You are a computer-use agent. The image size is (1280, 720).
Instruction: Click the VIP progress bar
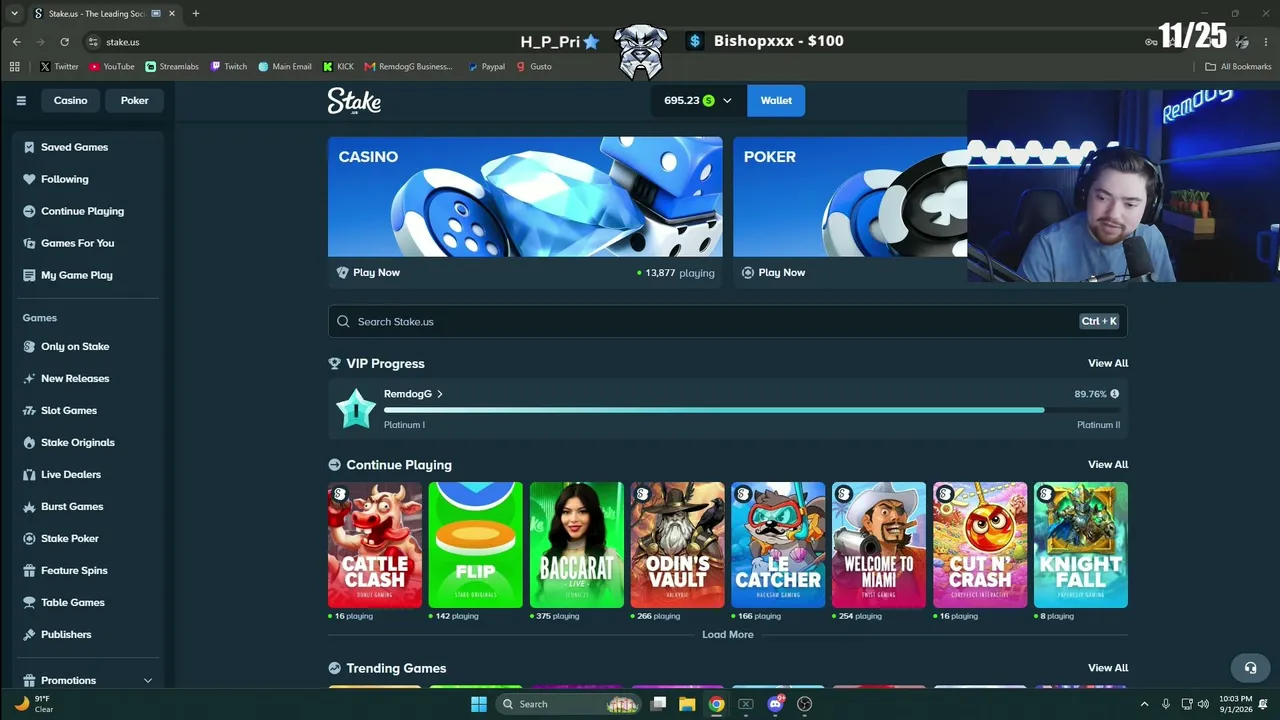coord(752,410)
